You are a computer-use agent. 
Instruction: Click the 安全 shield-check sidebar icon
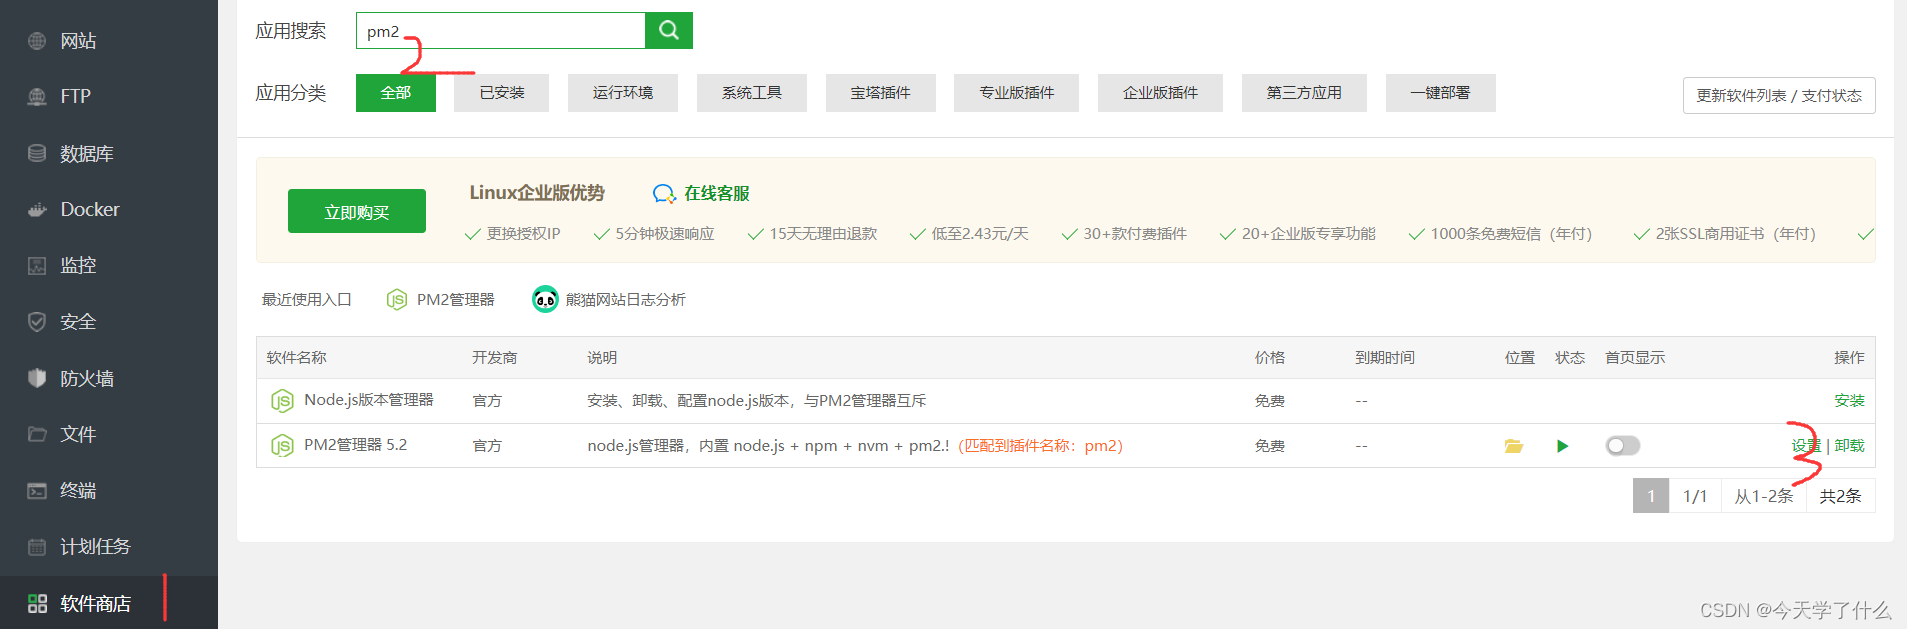37,322
